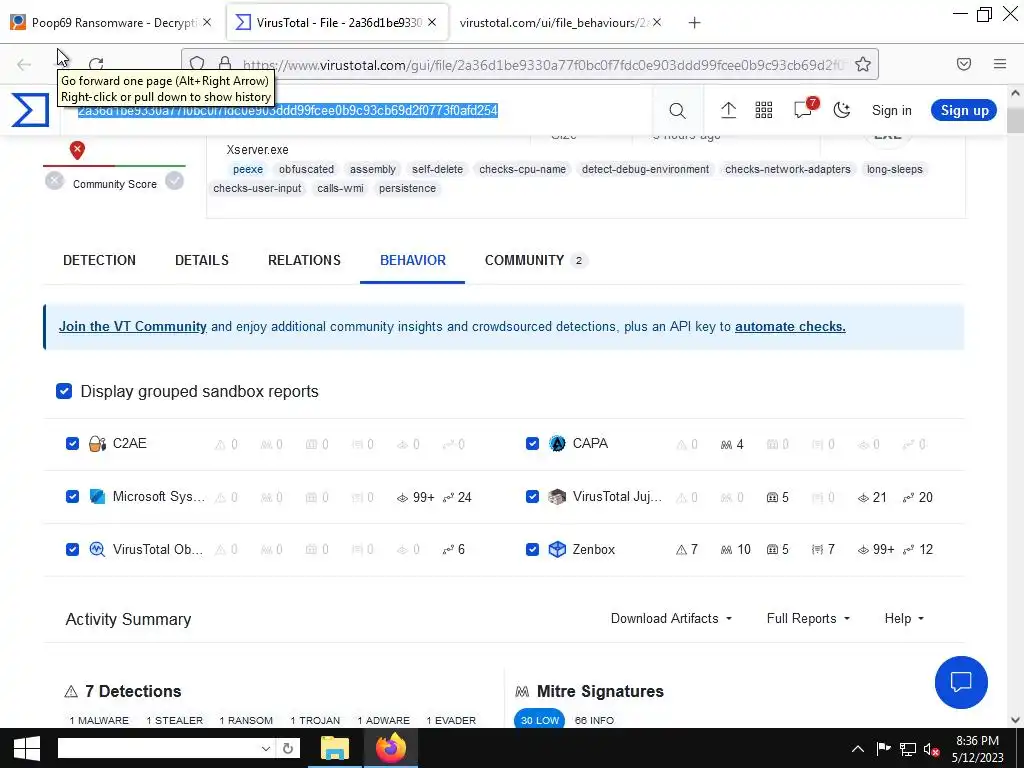This screenshot has width=1024, height=768.
Task: Expand the Download Artifacts dropdown
Action: pyautogui.click(x=671, y=618)
